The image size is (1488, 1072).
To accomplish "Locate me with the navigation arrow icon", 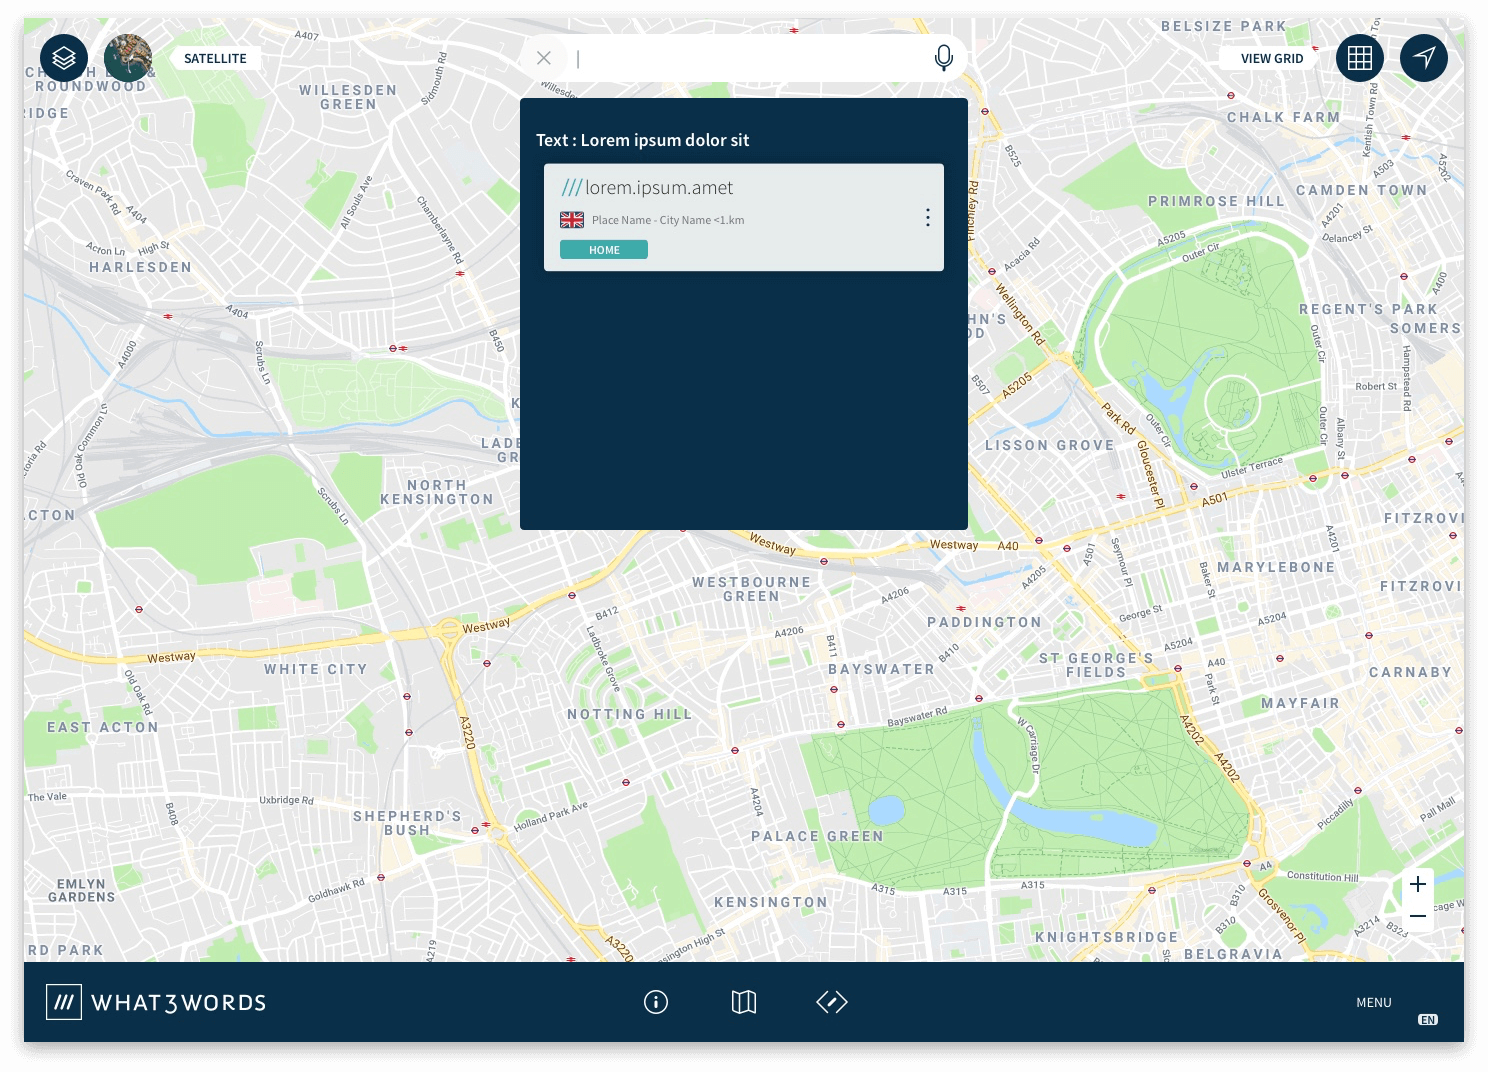I will tap(1424, 58).
